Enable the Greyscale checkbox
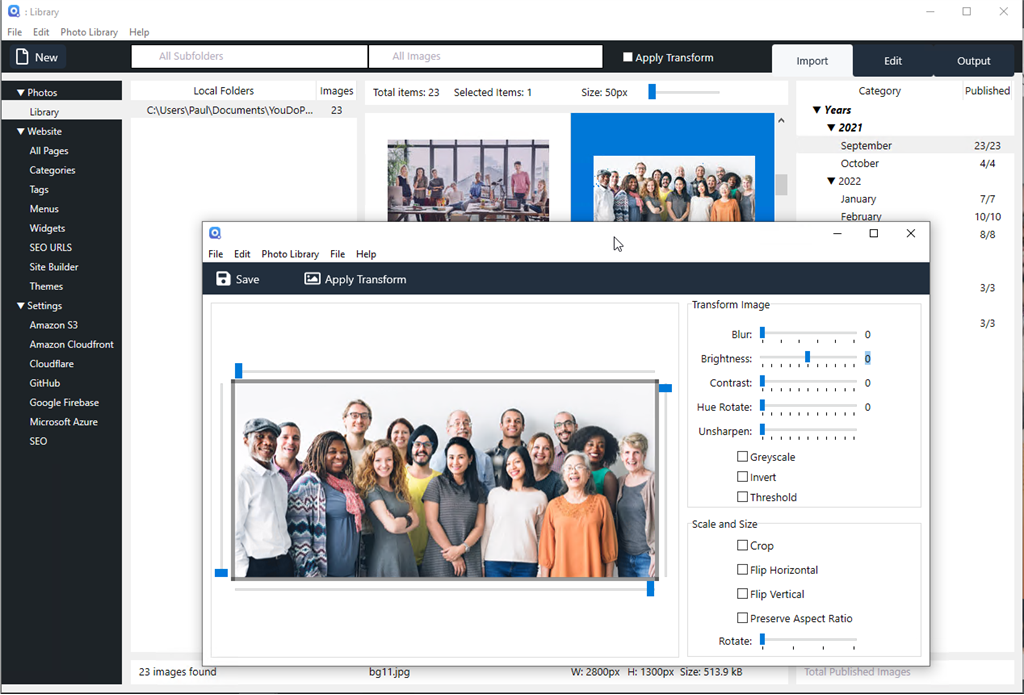Image resolution: width=1024 pixels, height=695 pixels. click(743, 457)
